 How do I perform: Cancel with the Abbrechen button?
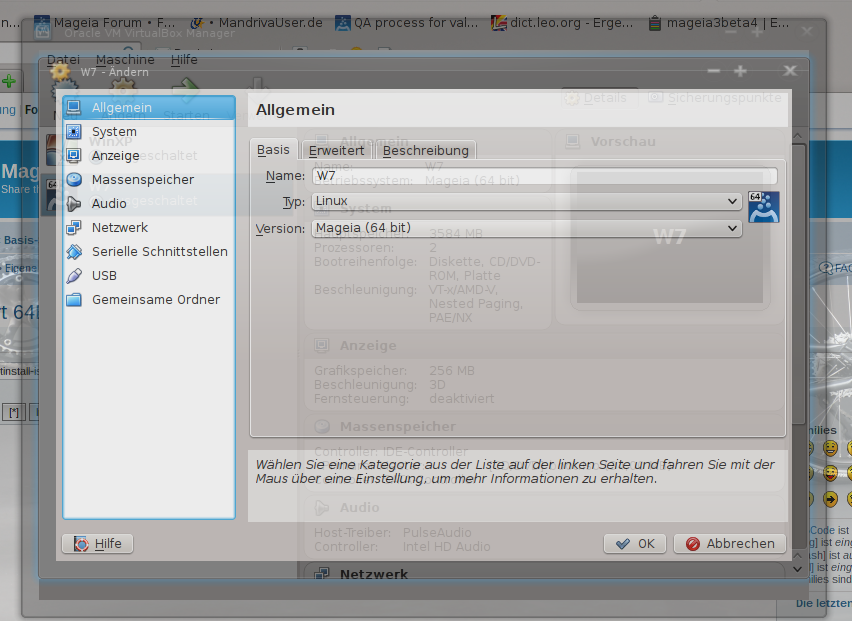tap(730, 543)
